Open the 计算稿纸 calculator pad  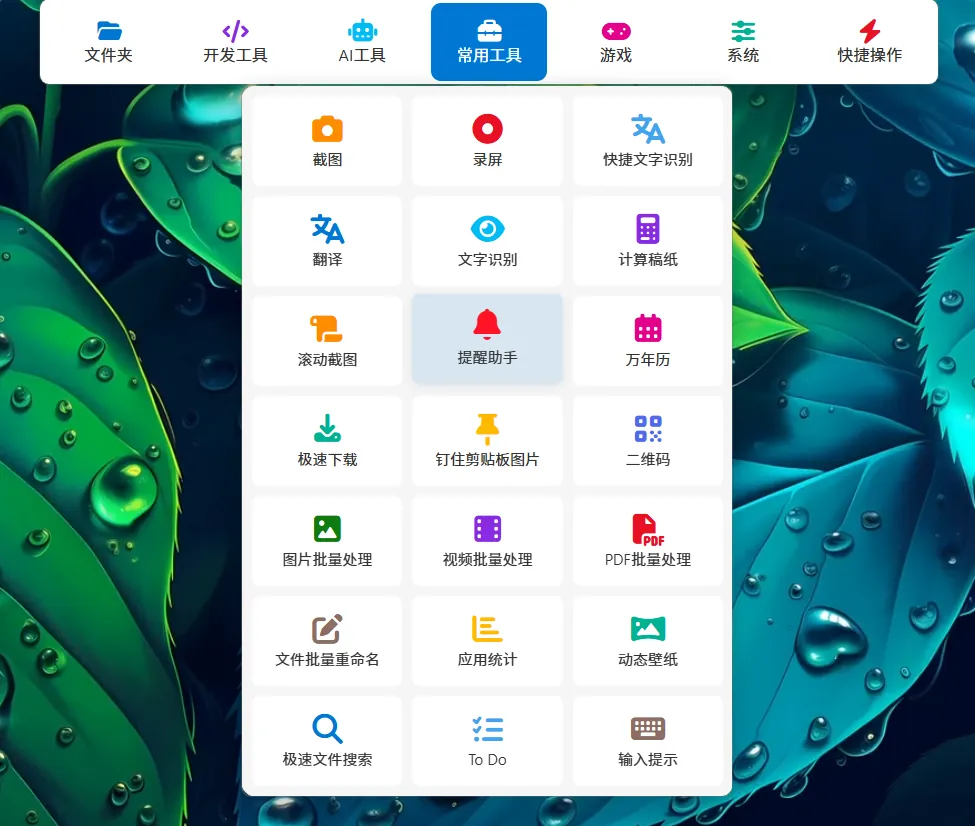(x=648, y=241)
